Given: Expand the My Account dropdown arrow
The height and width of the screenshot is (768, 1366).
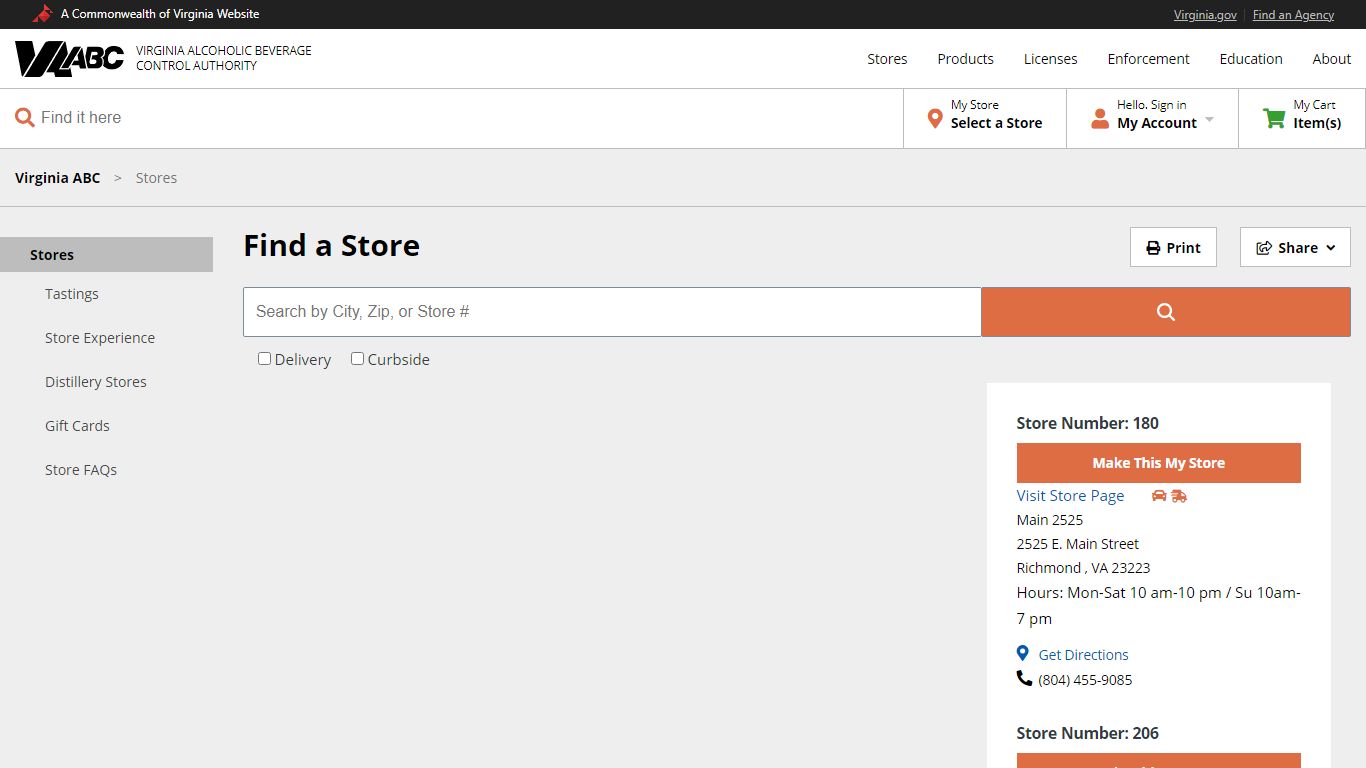Looking at the screenshot, I should coord(1209,120).
